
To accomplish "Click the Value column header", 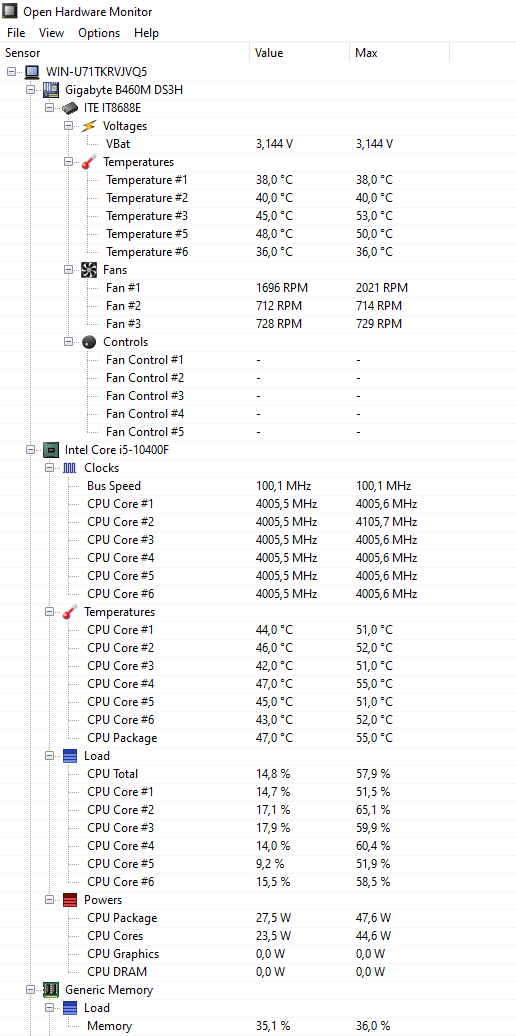I will tap(299, 53).
